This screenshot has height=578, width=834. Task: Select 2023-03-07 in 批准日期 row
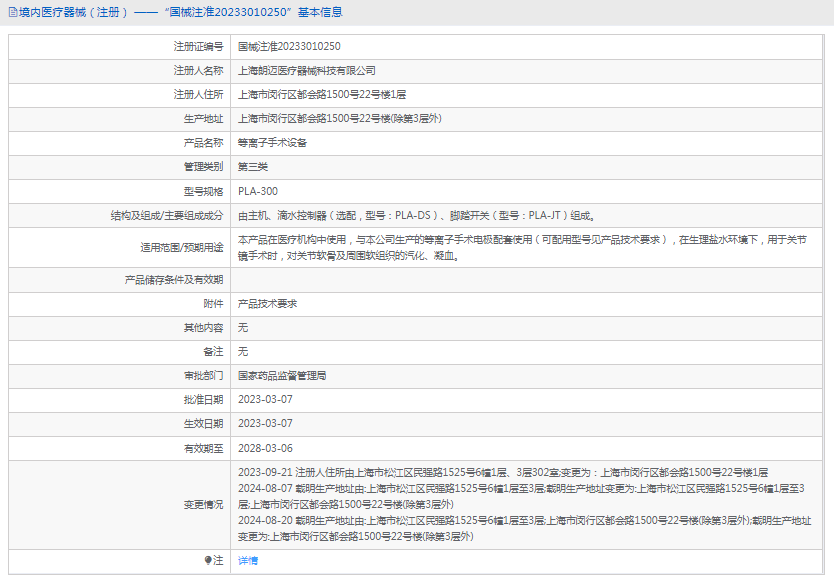[265, 399]
